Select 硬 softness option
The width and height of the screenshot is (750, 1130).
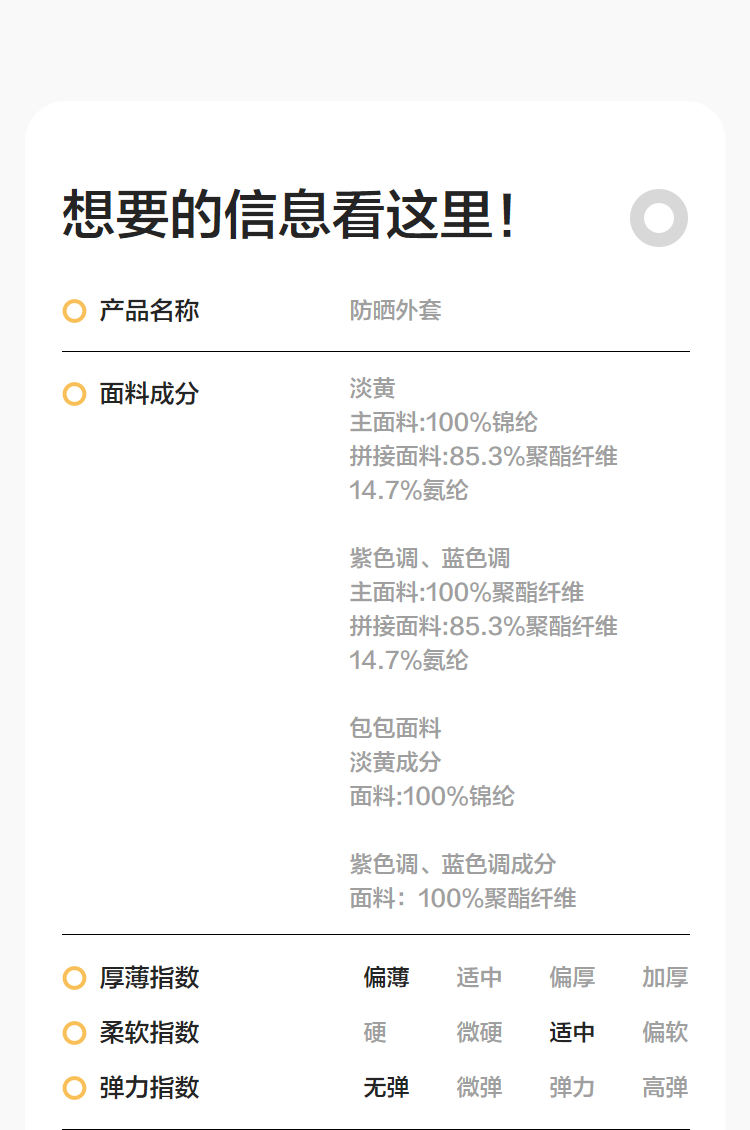coord(375,1032)
